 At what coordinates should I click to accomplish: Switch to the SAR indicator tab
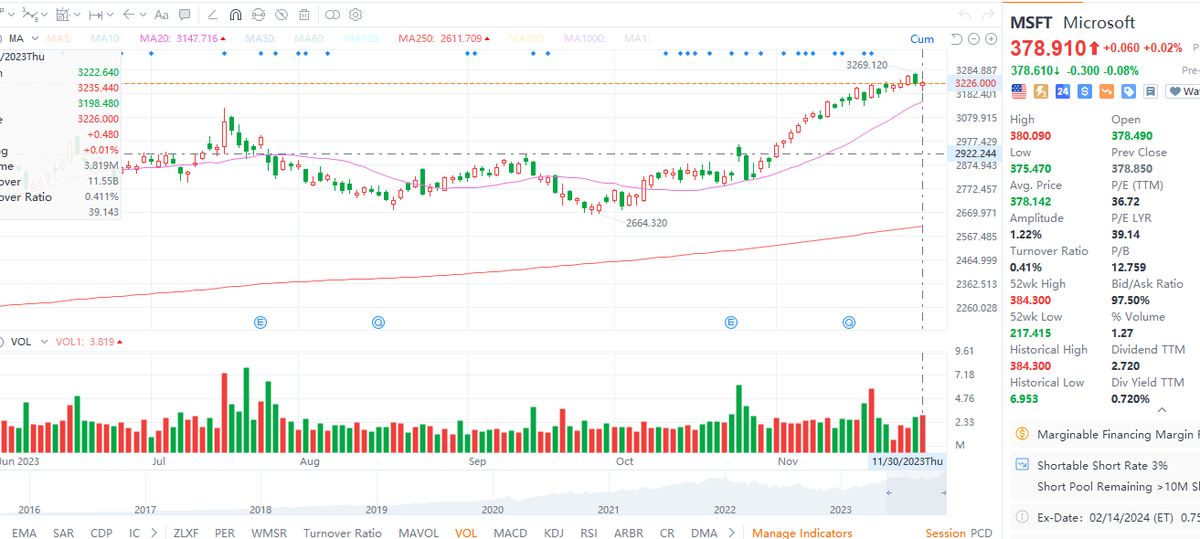point(63,533)
